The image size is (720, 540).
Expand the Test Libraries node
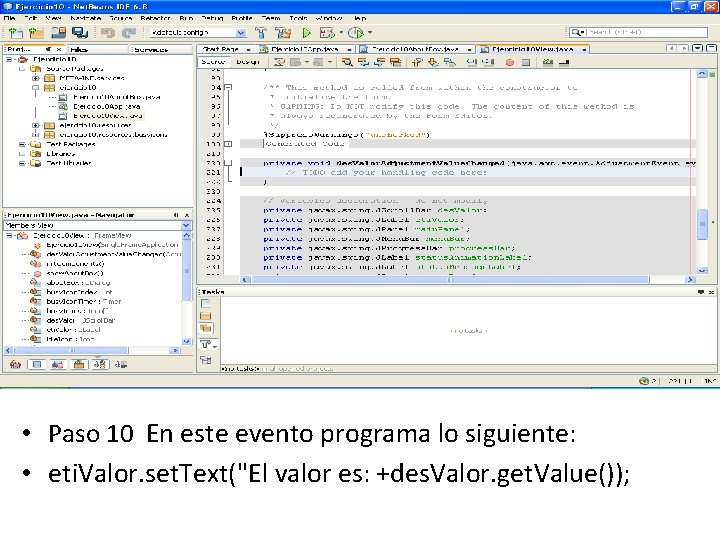[22, 163]
